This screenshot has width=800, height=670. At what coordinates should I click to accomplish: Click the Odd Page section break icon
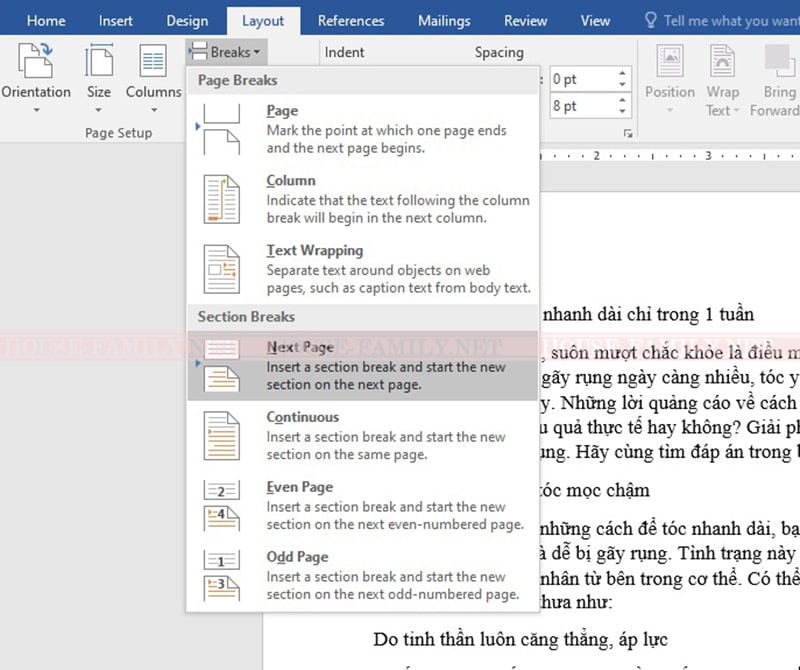tap(221, 576)
